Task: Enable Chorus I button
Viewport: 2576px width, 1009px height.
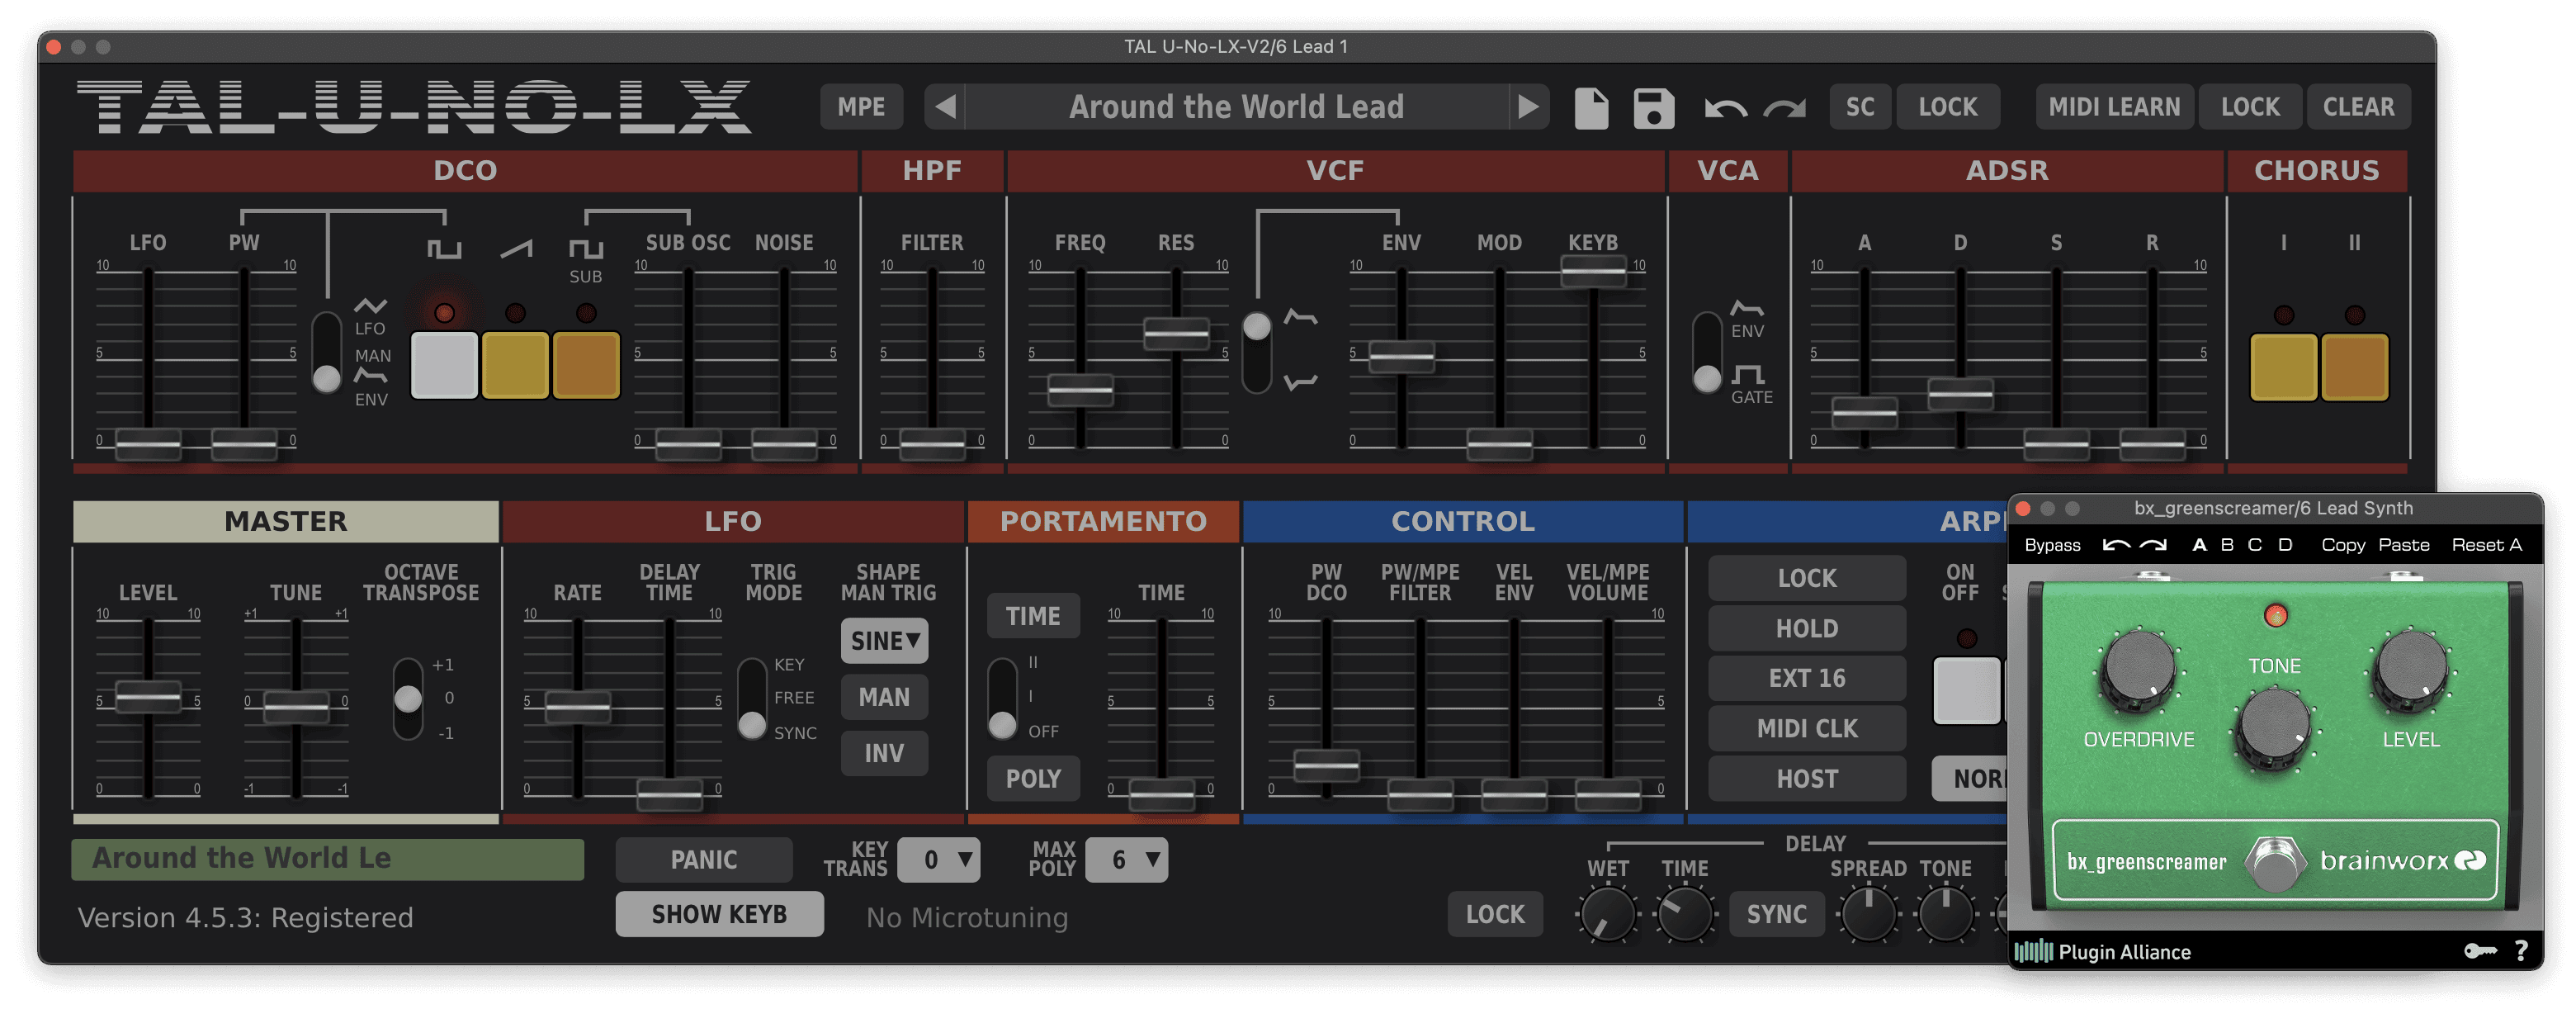Action: tap(2283, 368)
